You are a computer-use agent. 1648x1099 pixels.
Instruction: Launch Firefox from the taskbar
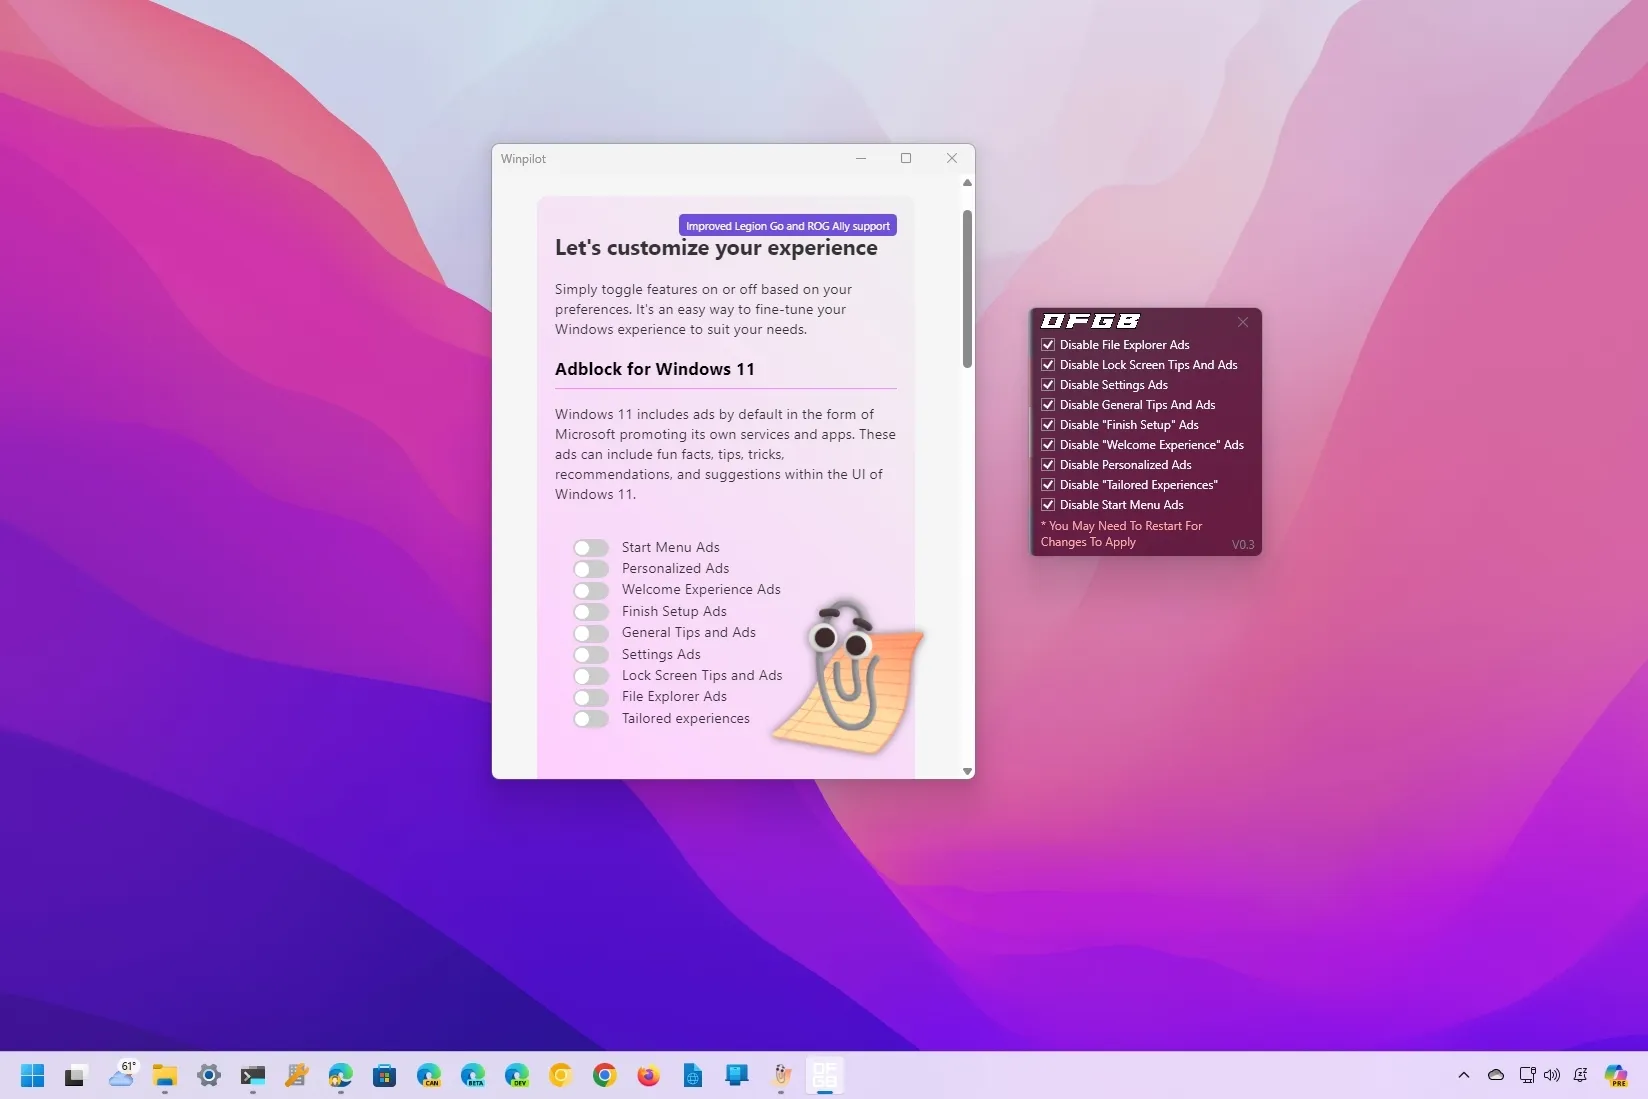[x=649, y=1076]
